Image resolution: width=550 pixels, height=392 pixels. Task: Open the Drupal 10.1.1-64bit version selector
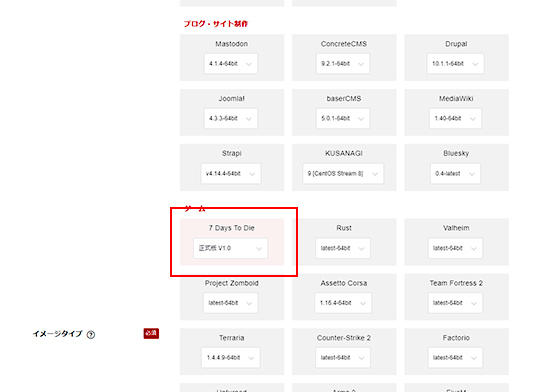455,63
